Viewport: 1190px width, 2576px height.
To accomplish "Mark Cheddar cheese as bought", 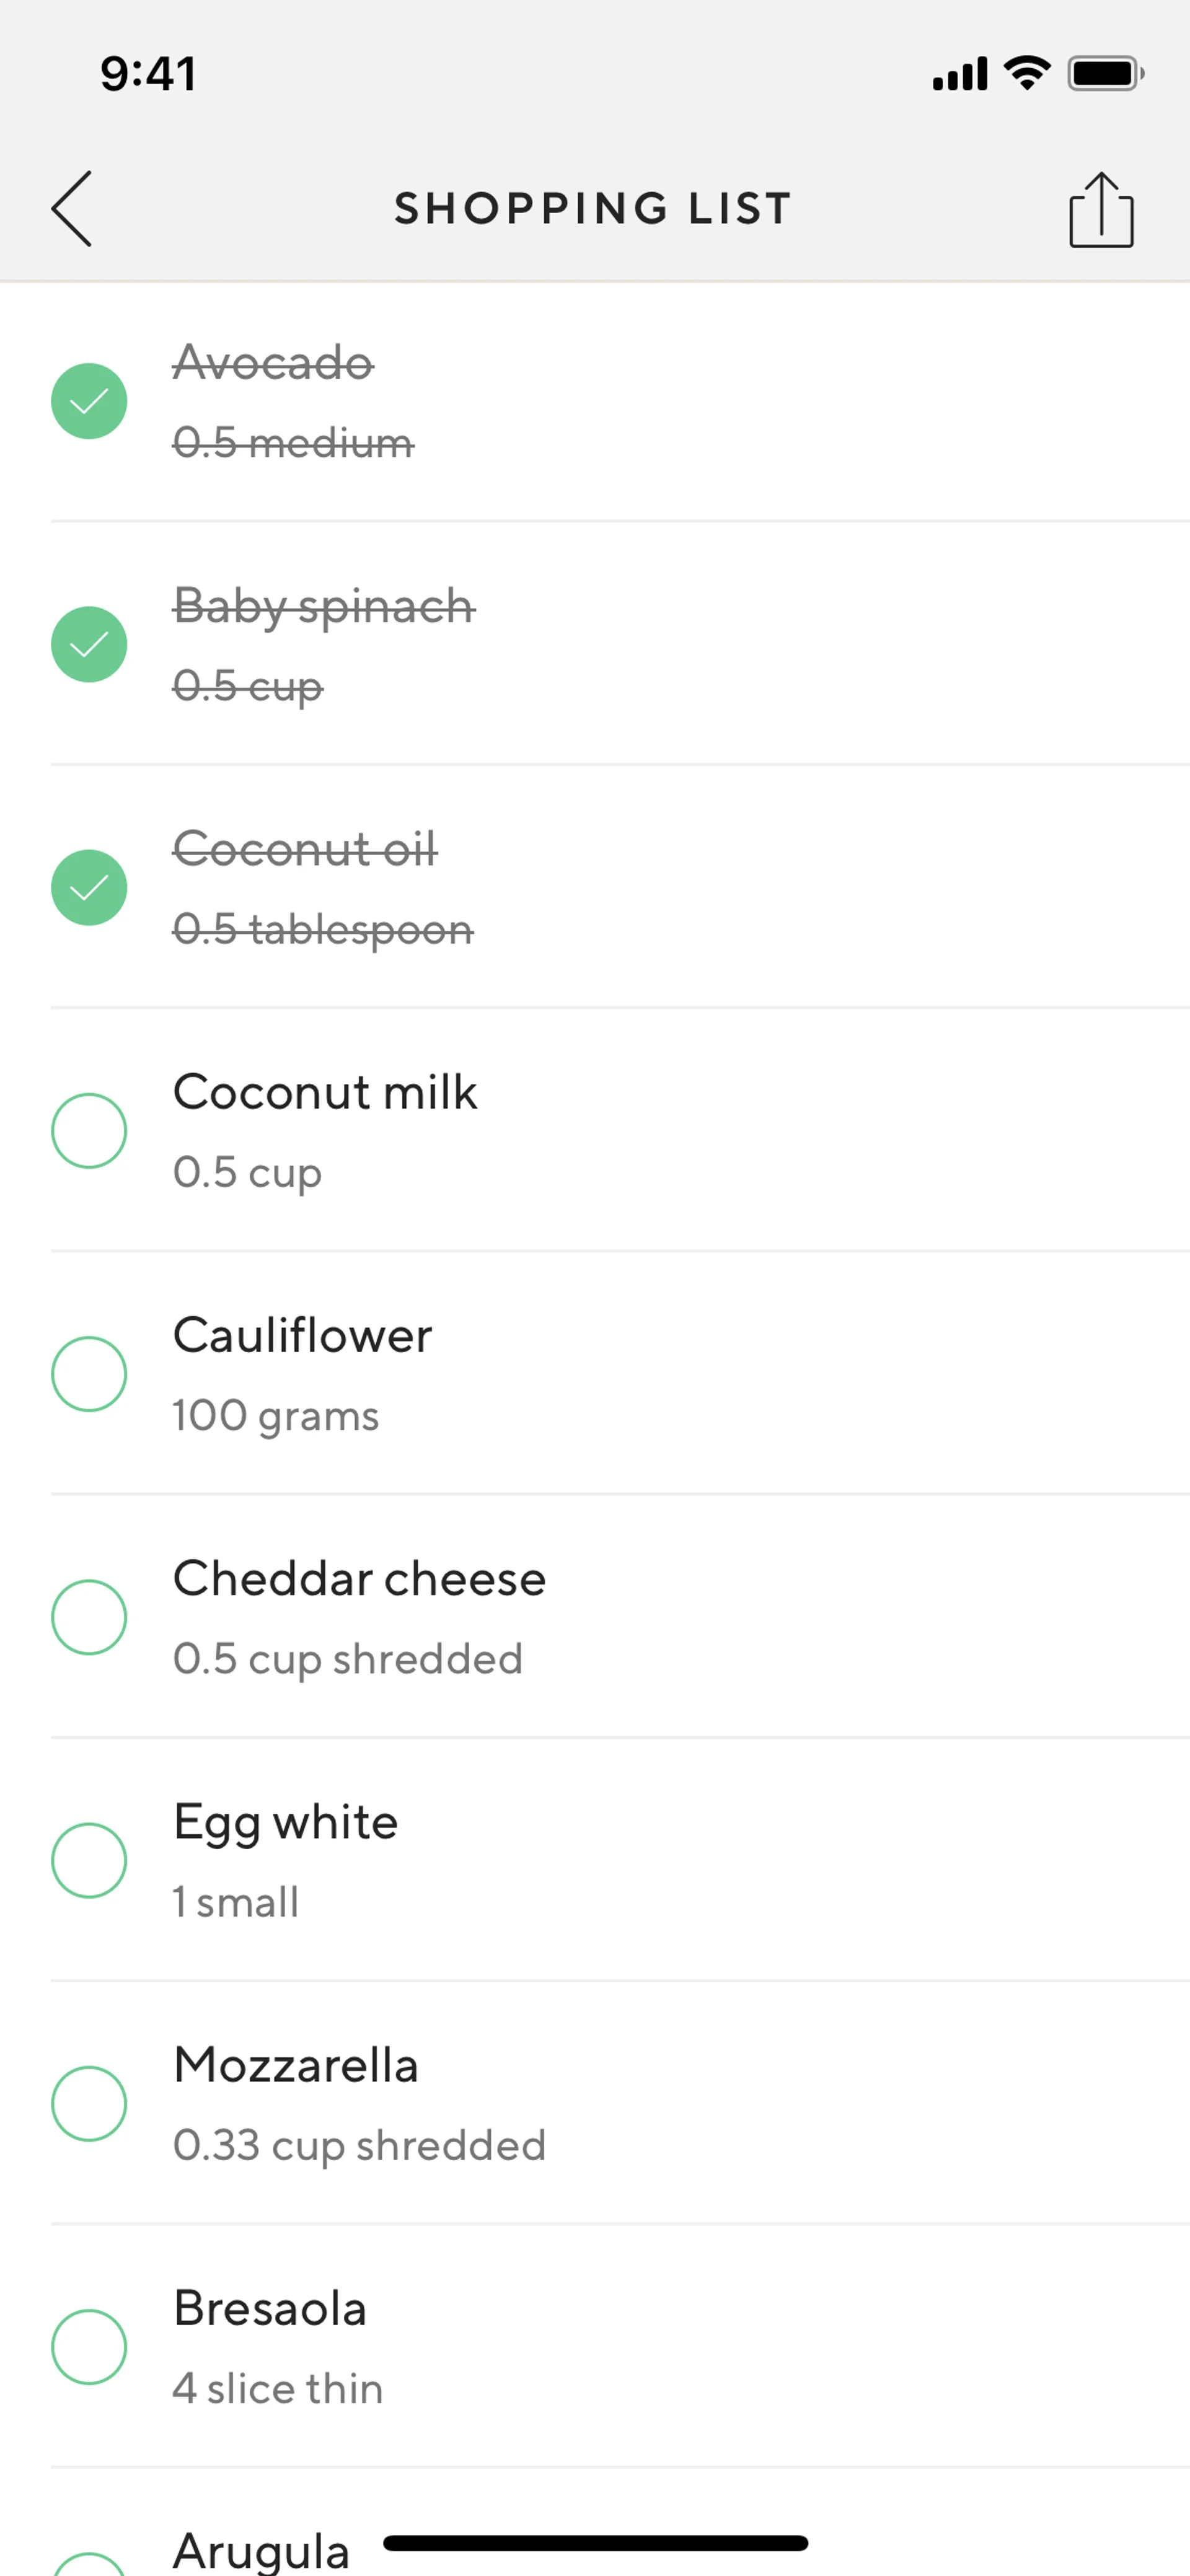I will pos(89,1617).
